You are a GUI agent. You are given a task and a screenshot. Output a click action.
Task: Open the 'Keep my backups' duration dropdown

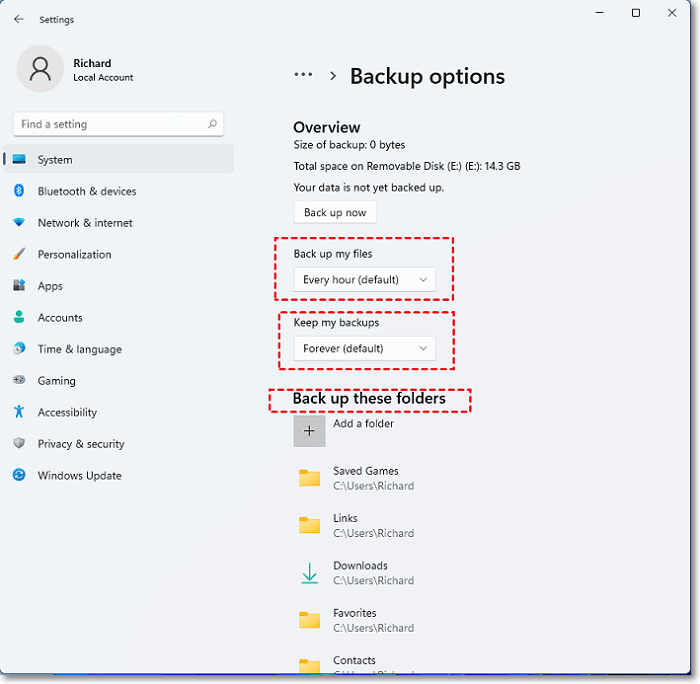tap(365, 348)
